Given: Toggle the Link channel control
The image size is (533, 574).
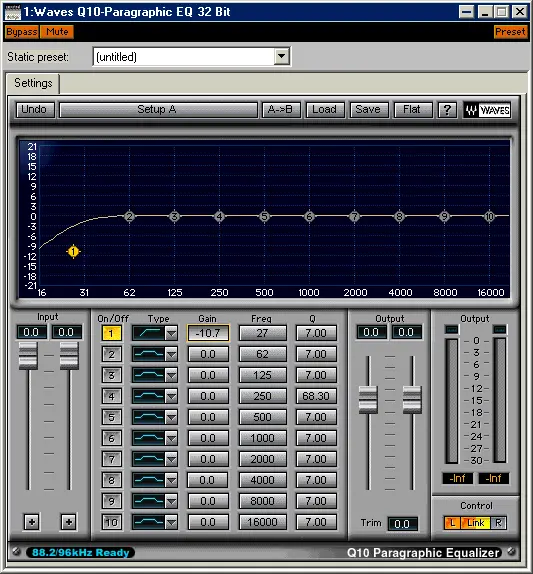Looking at the screenshot, I should click(x=476, y=523).
